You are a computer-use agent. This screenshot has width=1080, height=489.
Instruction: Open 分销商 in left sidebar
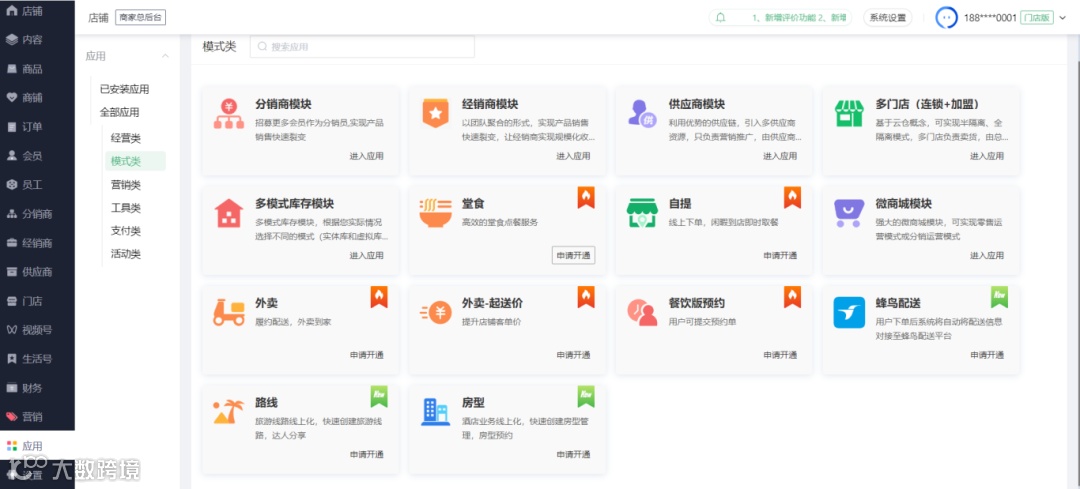[29, 214]
